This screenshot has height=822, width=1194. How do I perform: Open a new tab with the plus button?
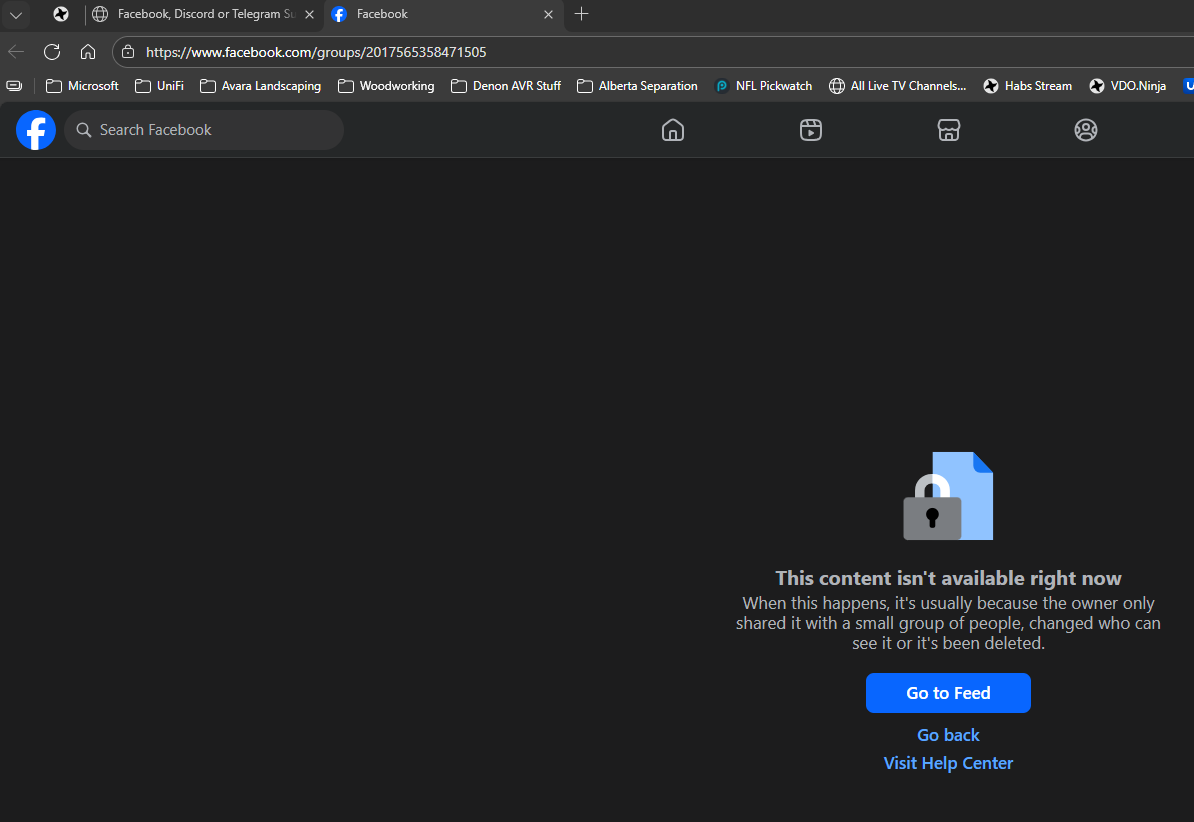581,14
